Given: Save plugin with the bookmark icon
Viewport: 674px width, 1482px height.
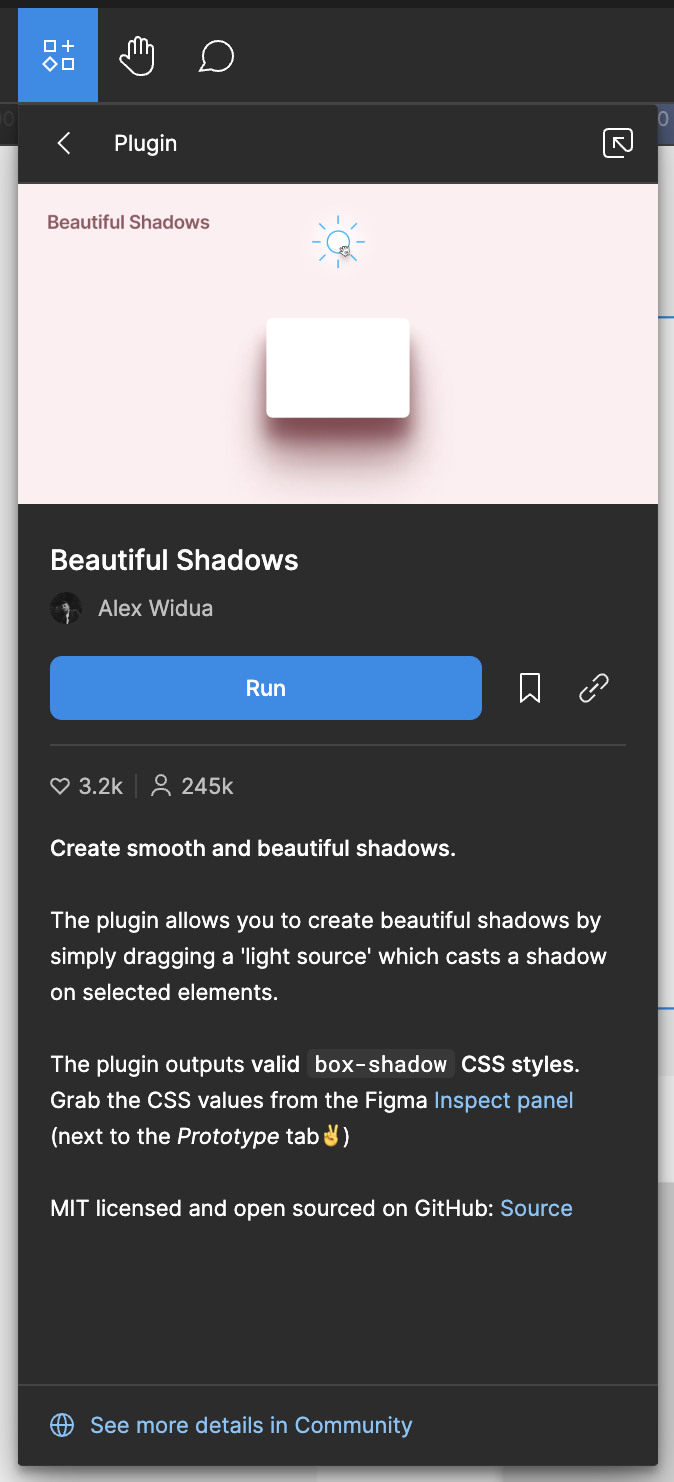Looking at the screenshot, I should point(530,688).
